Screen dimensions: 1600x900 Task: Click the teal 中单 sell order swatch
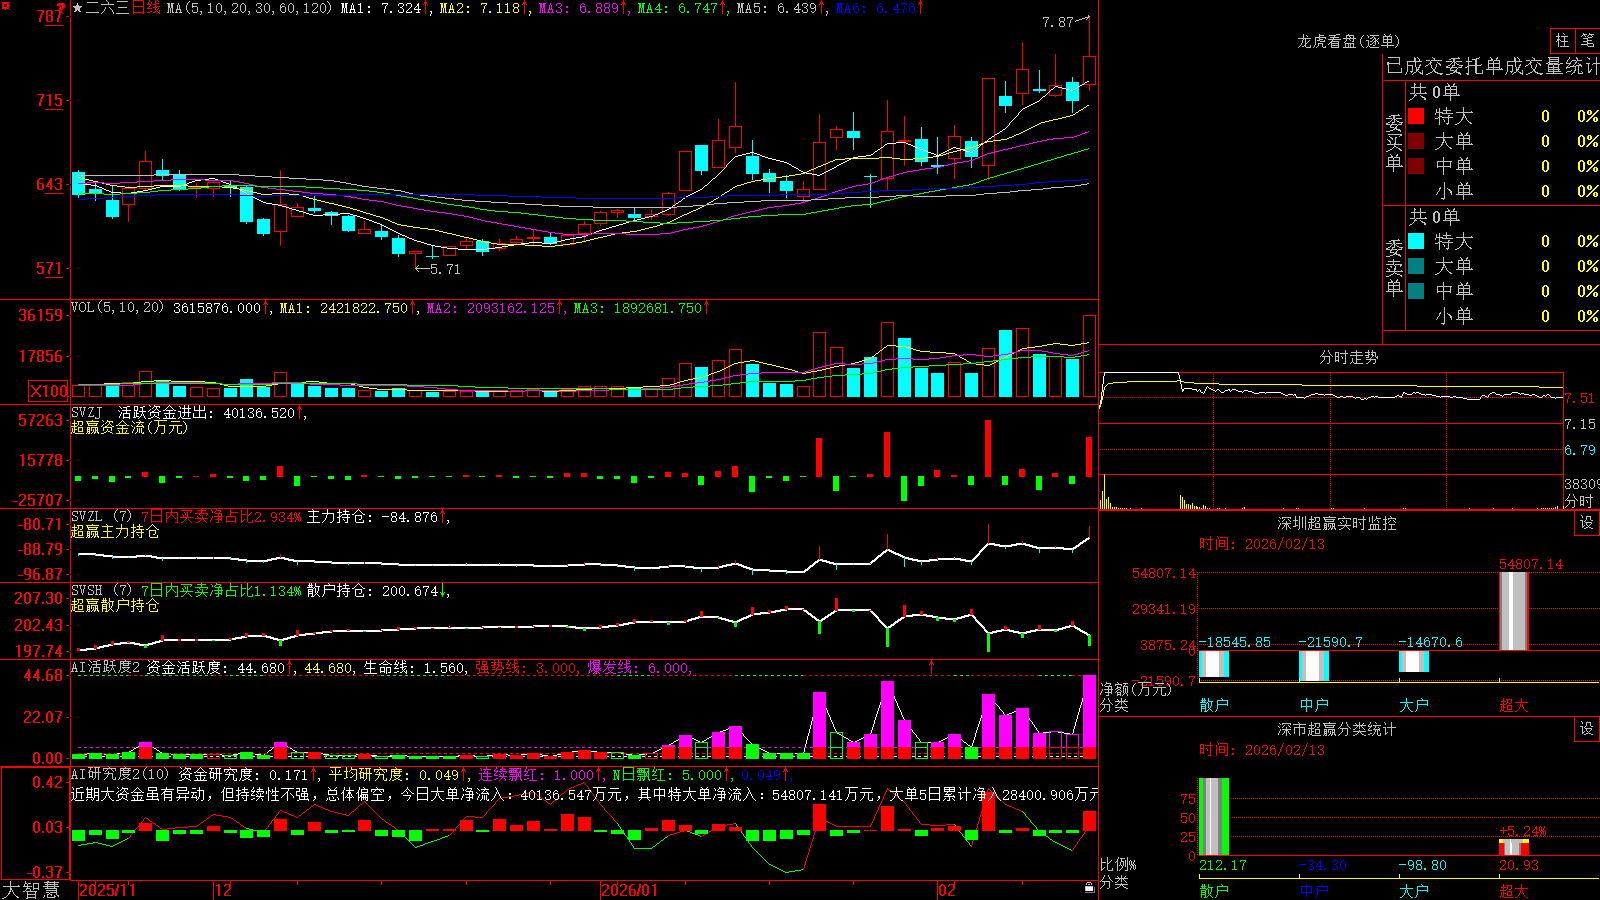coord(1416,291)
